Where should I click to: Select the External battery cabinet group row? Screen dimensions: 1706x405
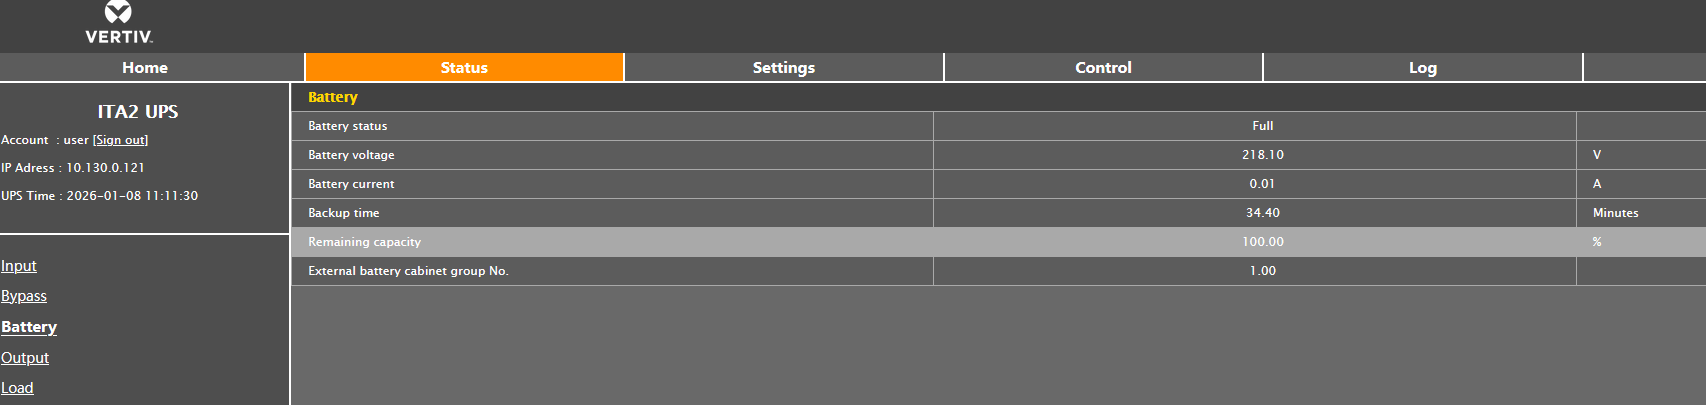pos(408,271)
